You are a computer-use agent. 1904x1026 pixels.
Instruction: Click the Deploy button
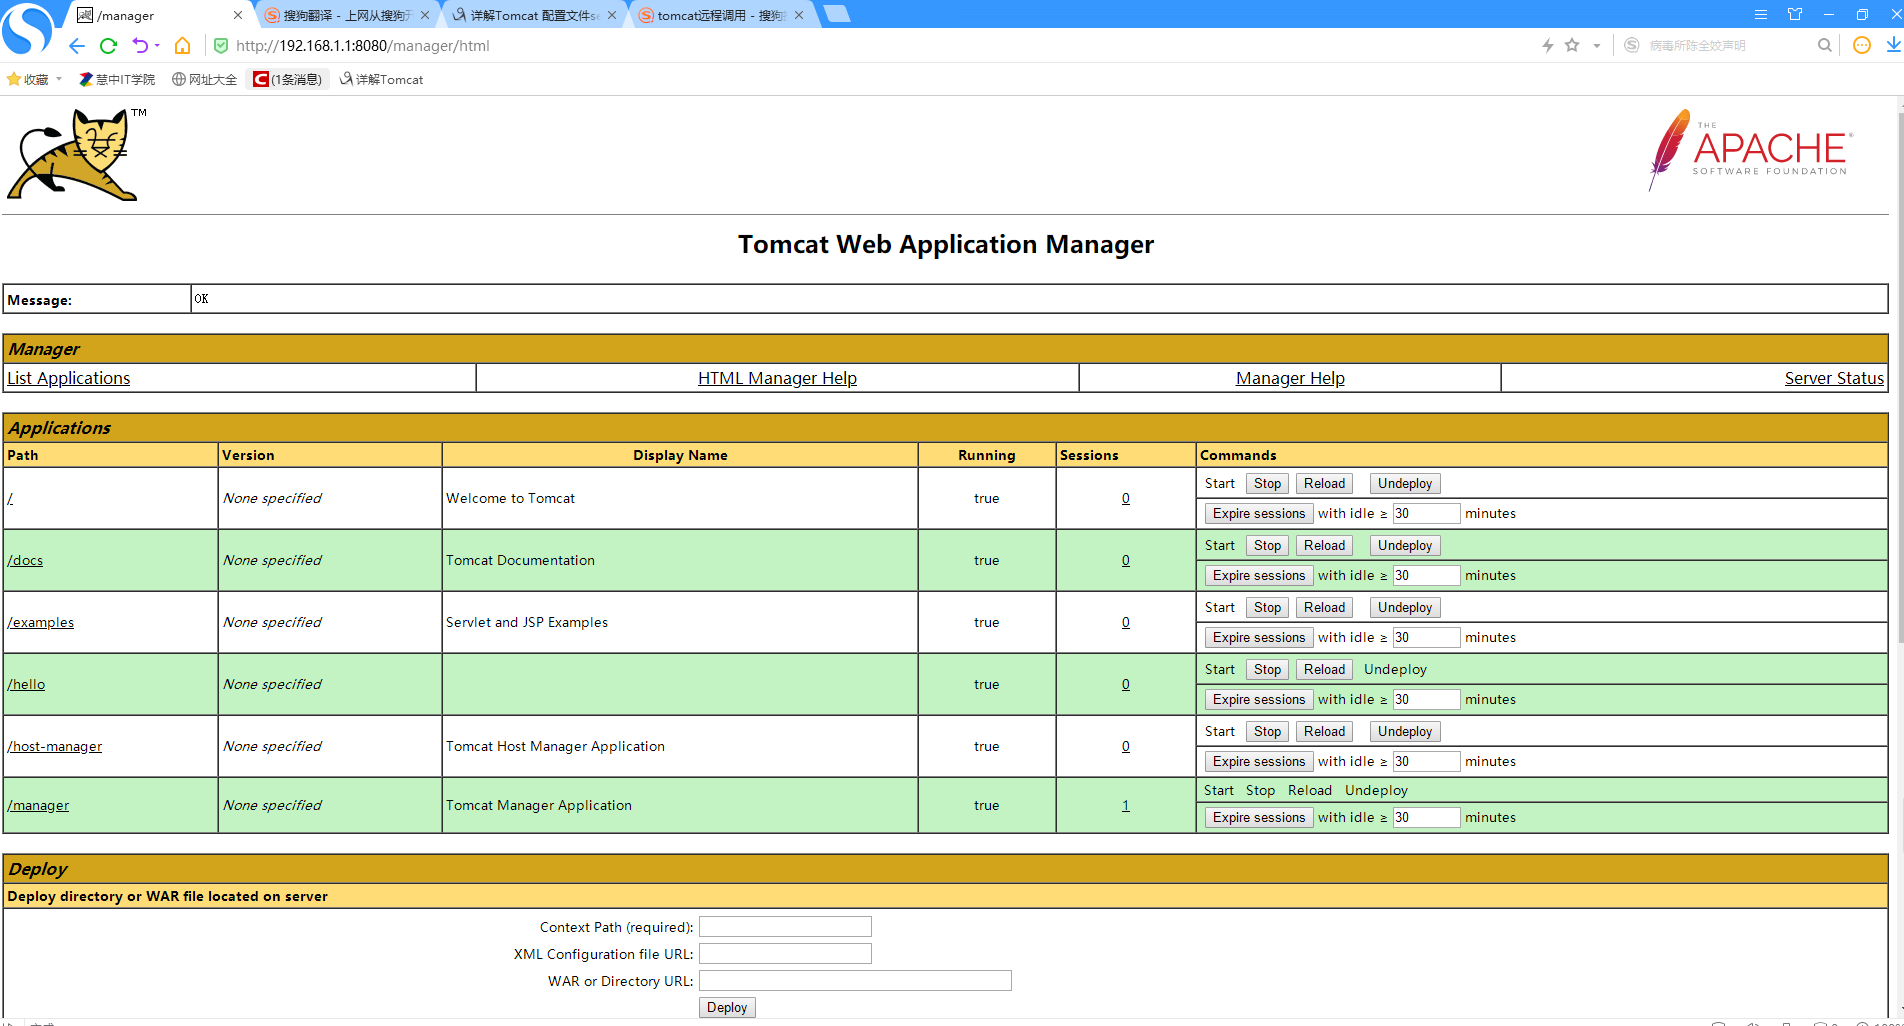[727, 1007]
